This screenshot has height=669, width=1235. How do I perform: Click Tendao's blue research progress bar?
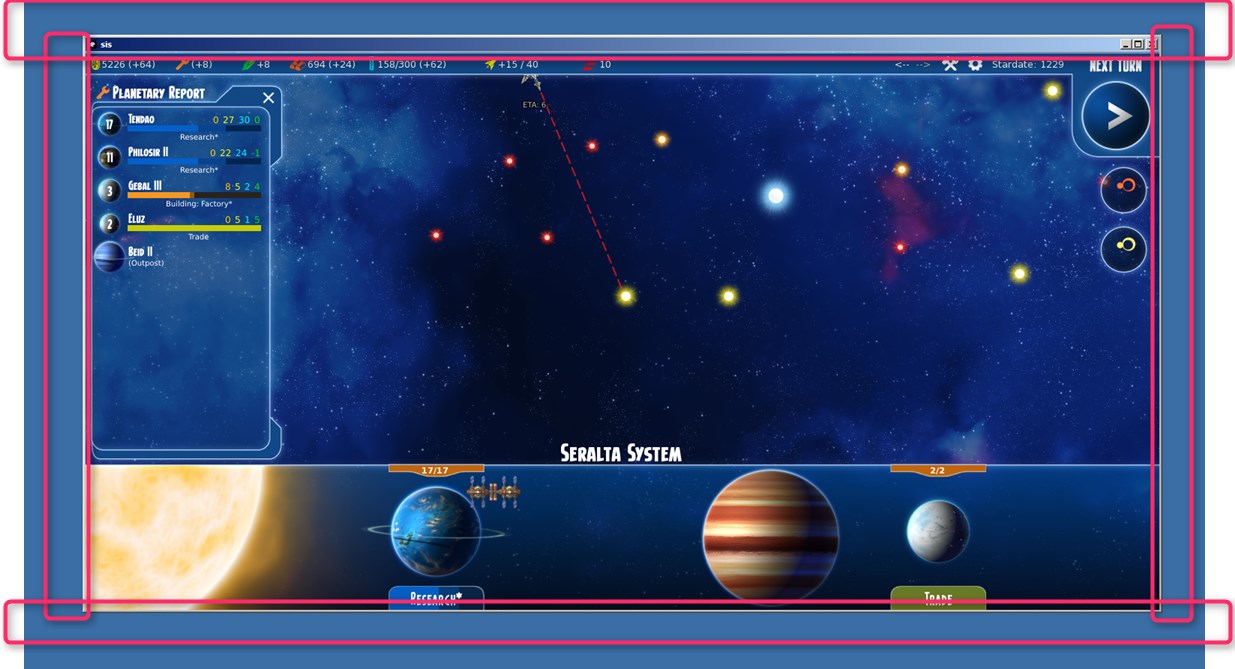point(194,129)
